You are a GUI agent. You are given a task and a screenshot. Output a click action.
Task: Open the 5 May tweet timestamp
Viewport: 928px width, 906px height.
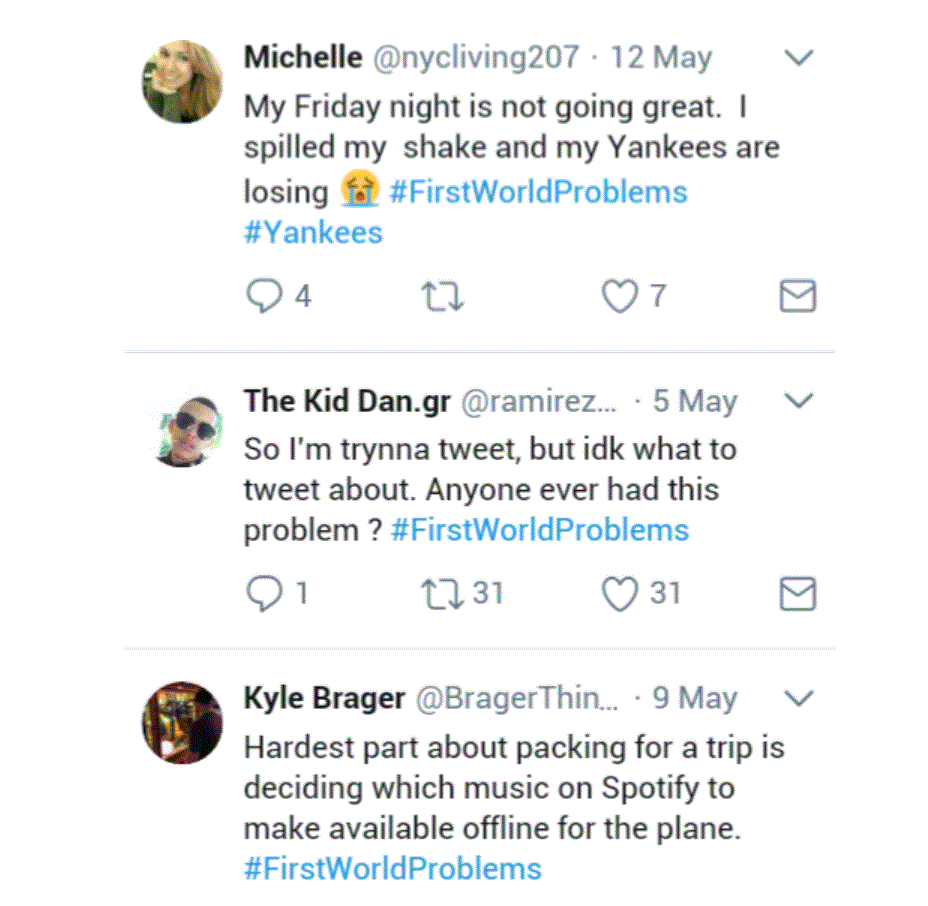pyautogui.click(x=695, y=402)
